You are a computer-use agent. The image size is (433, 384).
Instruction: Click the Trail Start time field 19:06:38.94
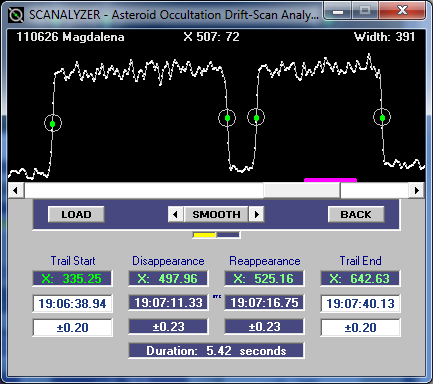tap(72, 303)
